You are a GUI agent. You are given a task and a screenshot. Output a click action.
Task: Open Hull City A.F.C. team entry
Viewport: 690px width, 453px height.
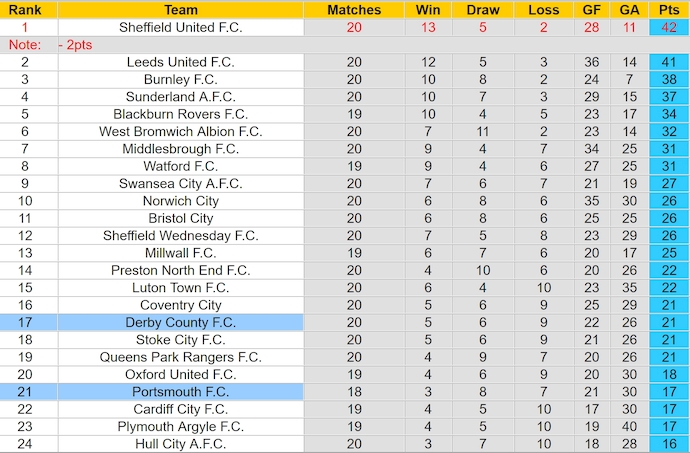coord(180,444)
